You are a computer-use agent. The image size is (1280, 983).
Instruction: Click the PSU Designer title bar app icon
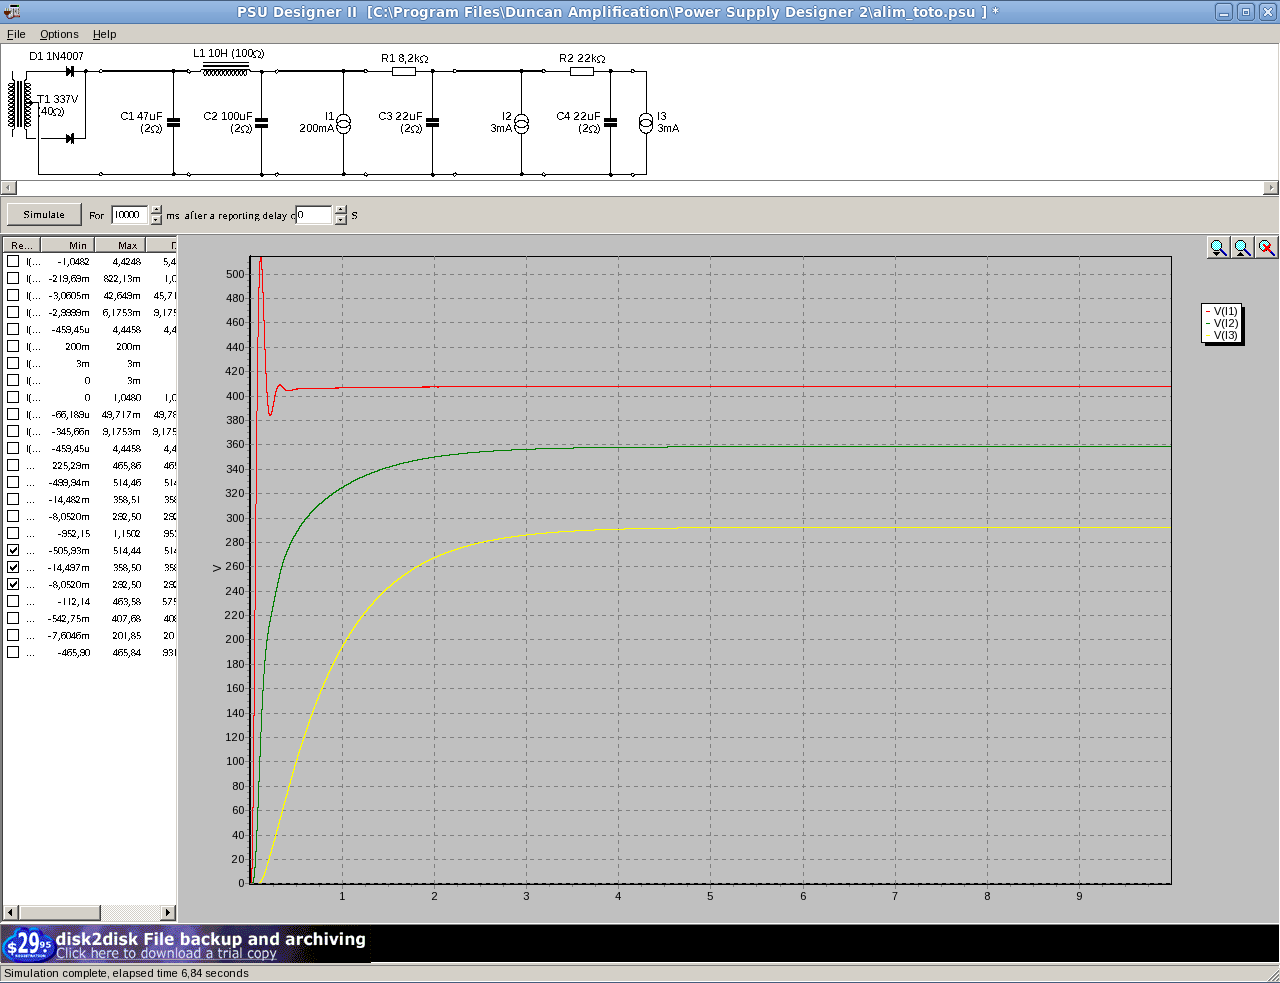[x=12, y=12]
